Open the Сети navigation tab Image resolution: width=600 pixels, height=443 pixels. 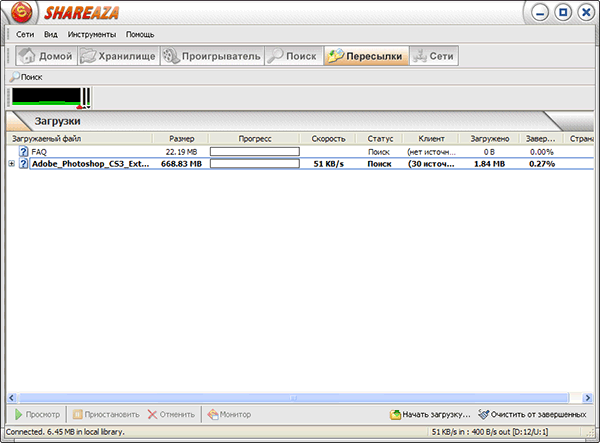(434, 56)
